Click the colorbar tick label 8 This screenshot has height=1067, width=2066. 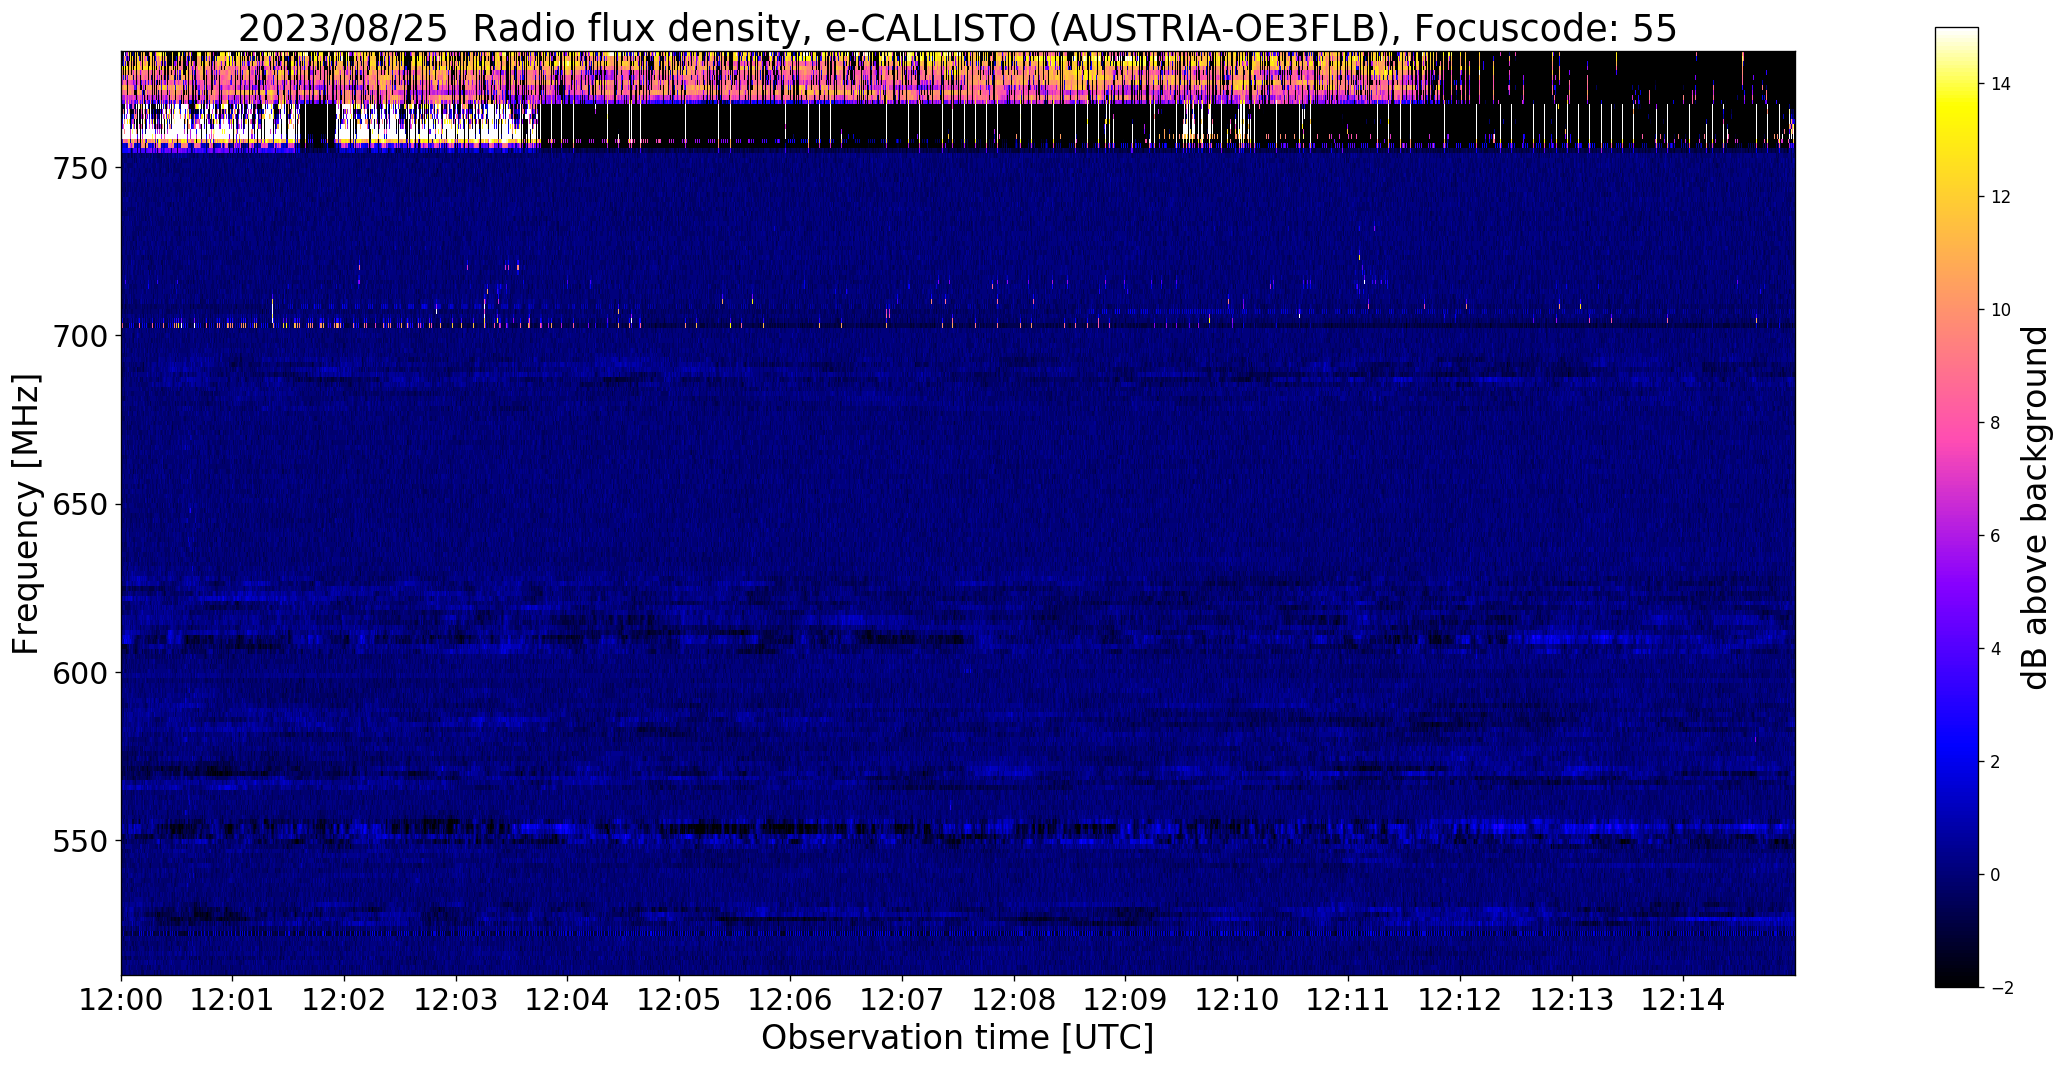pos(1996,423)
